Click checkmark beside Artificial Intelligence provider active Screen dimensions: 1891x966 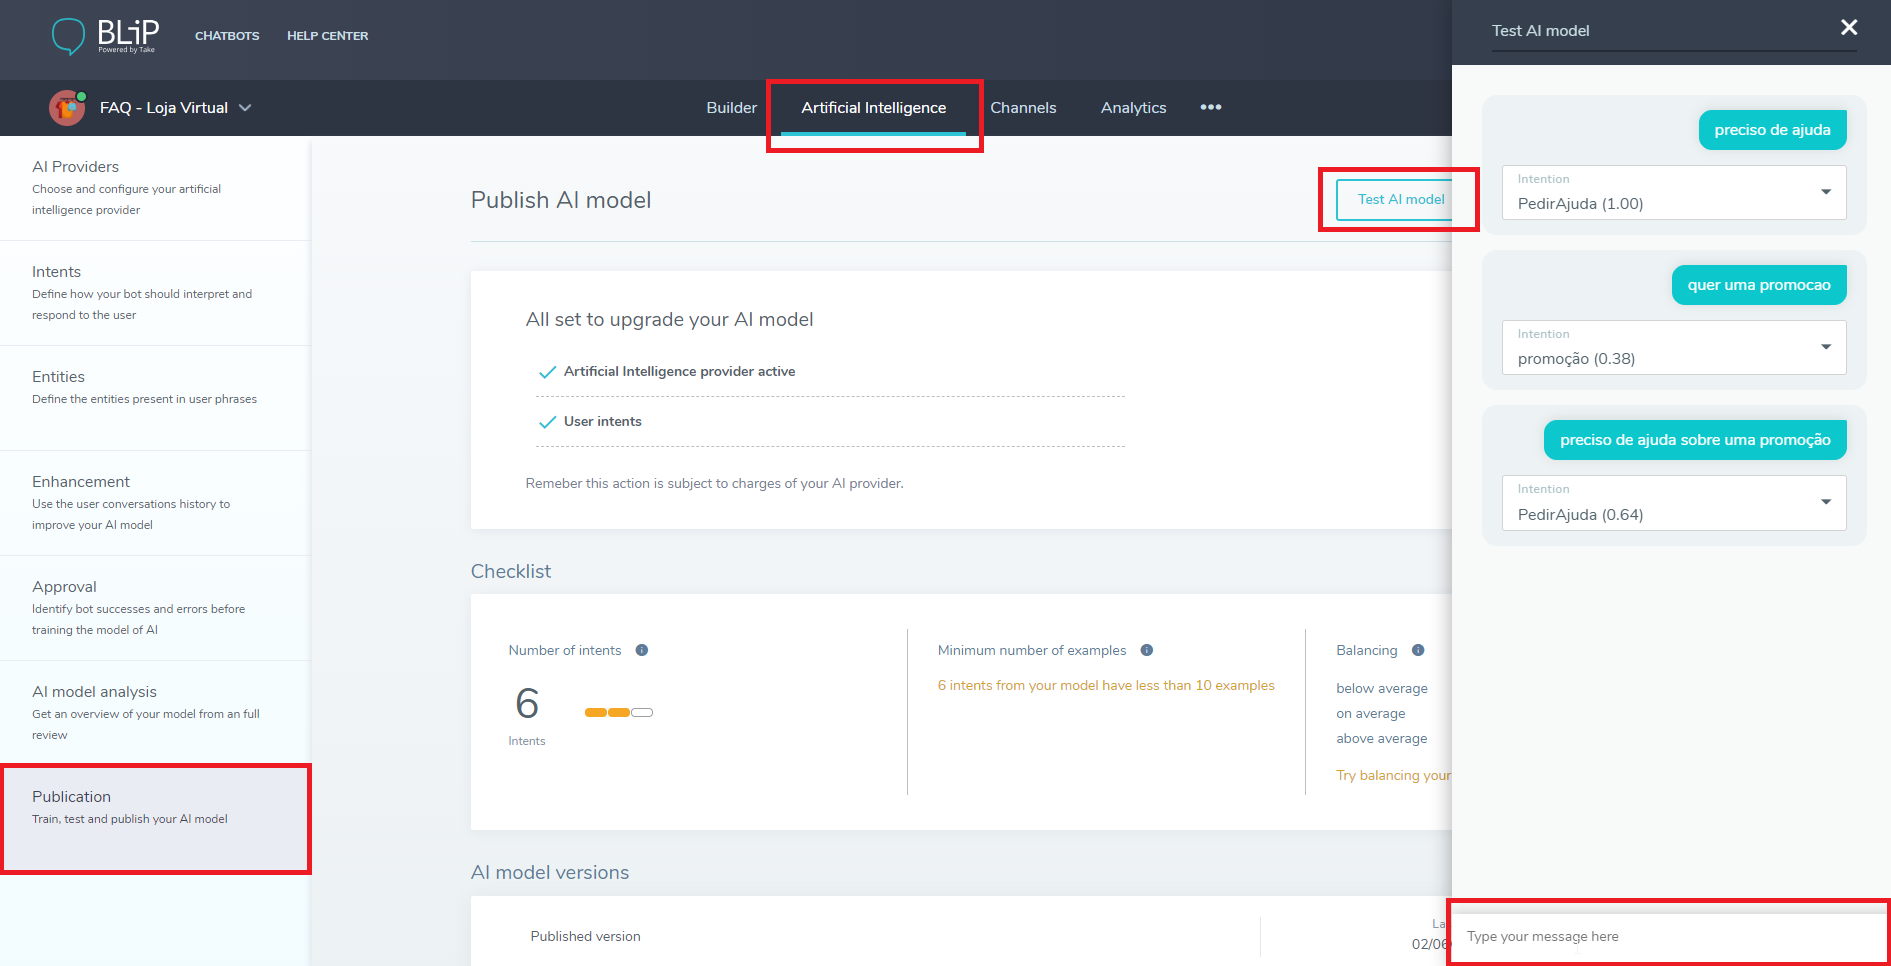tap(547, 372)
